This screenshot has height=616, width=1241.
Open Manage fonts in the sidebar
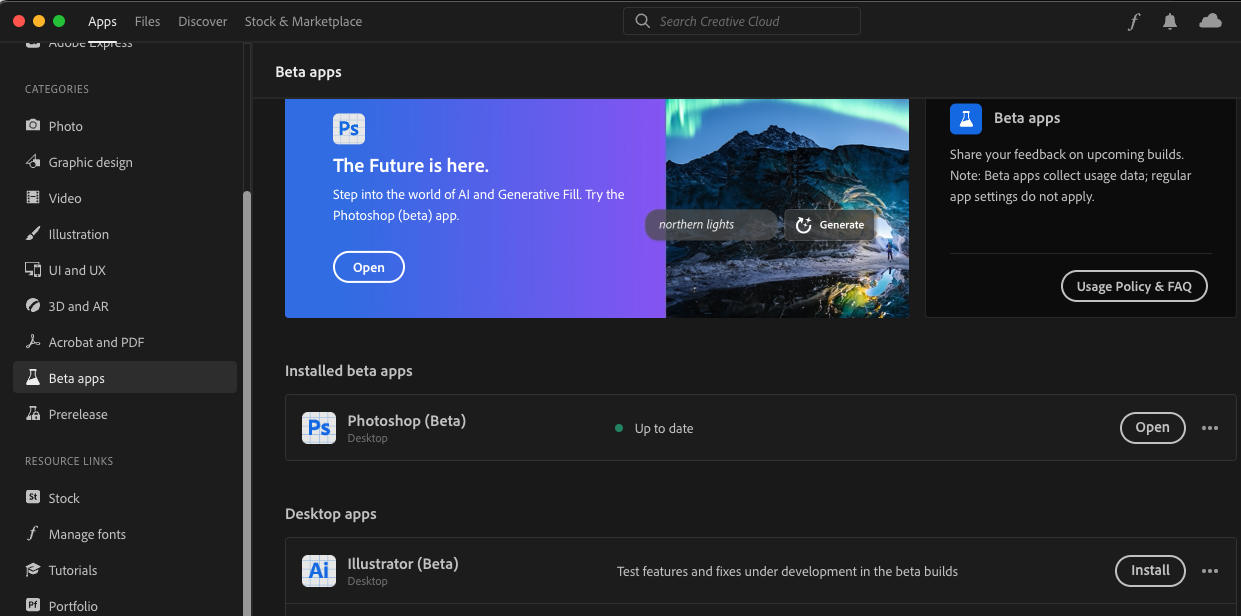tap(88, 533)
